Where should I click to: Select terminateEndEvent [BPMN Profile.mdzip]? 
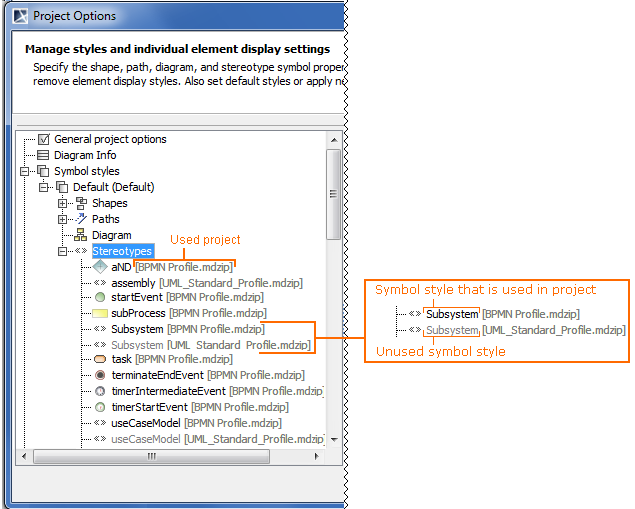[x=208, y=375]
